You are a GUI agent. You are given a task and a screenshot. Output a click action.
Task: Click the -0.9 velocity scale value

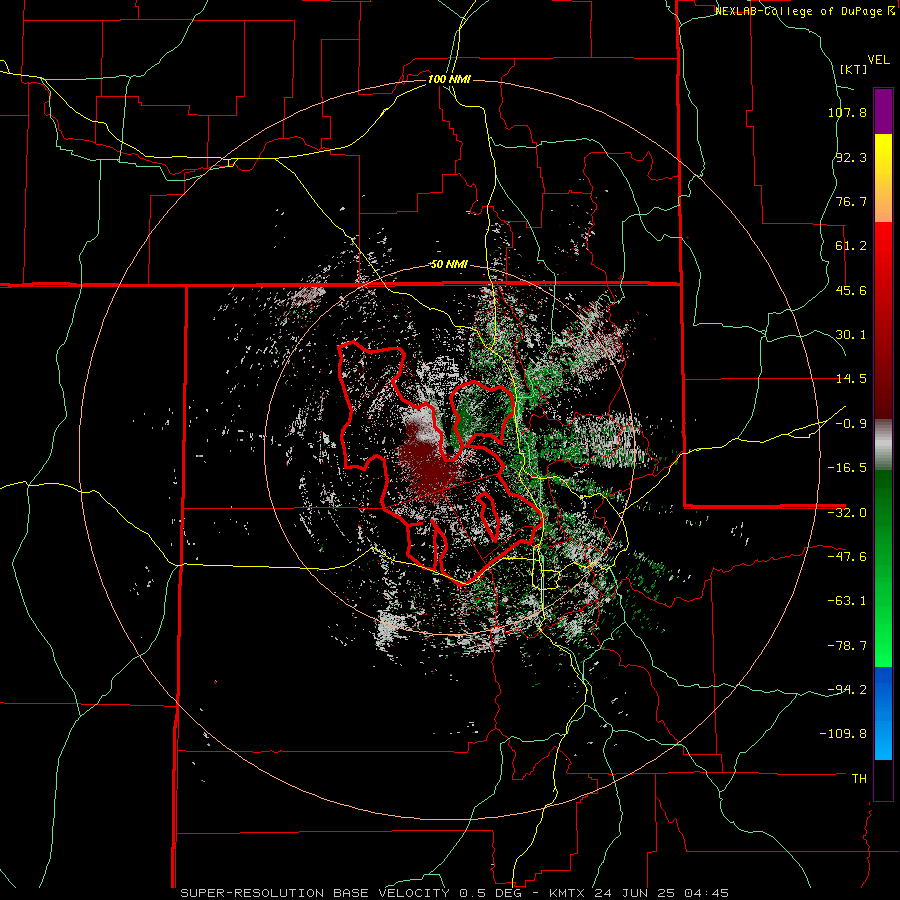click(851, 424)
